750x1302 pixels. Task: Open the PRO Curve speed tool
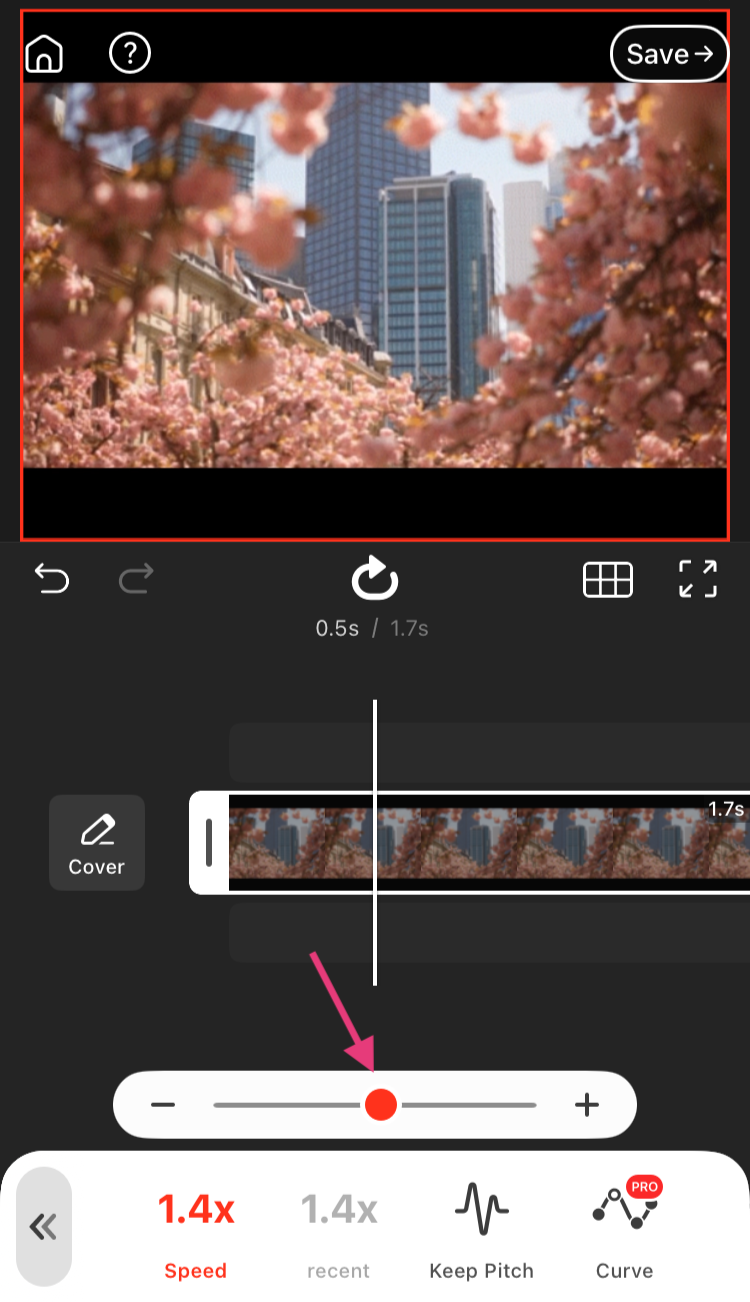[x=625, y=1228]
